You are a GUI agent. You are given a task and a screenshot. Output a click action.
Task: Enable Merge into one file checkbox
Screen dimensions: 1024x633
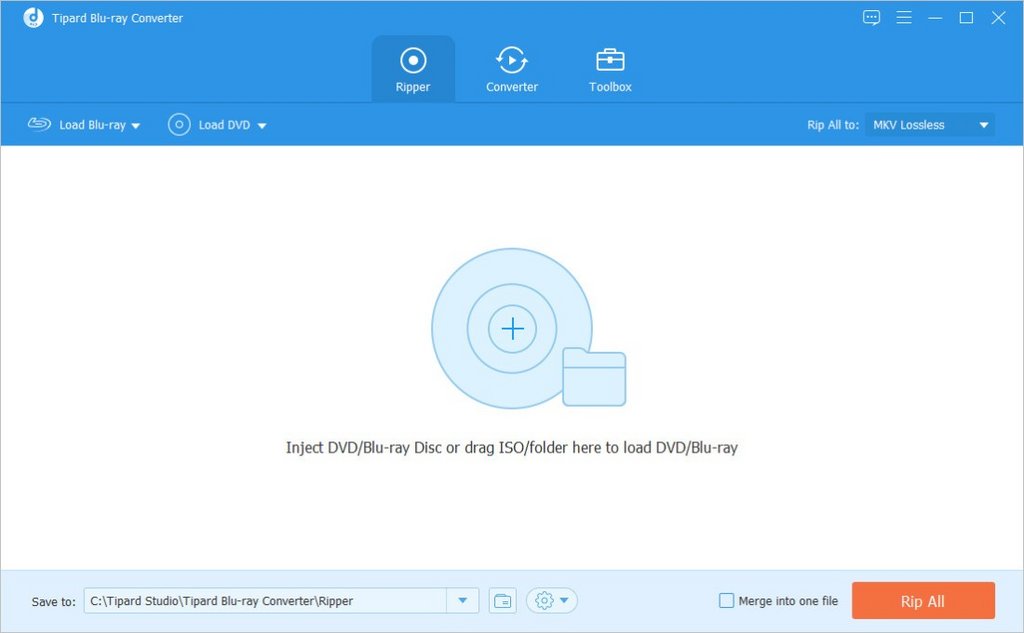(726, 600)
